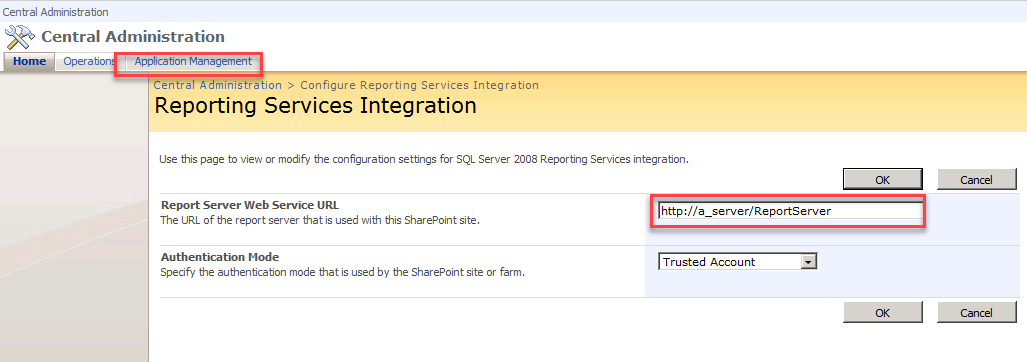
Task: Switch to the Operations tab
Action: [88, 62]
